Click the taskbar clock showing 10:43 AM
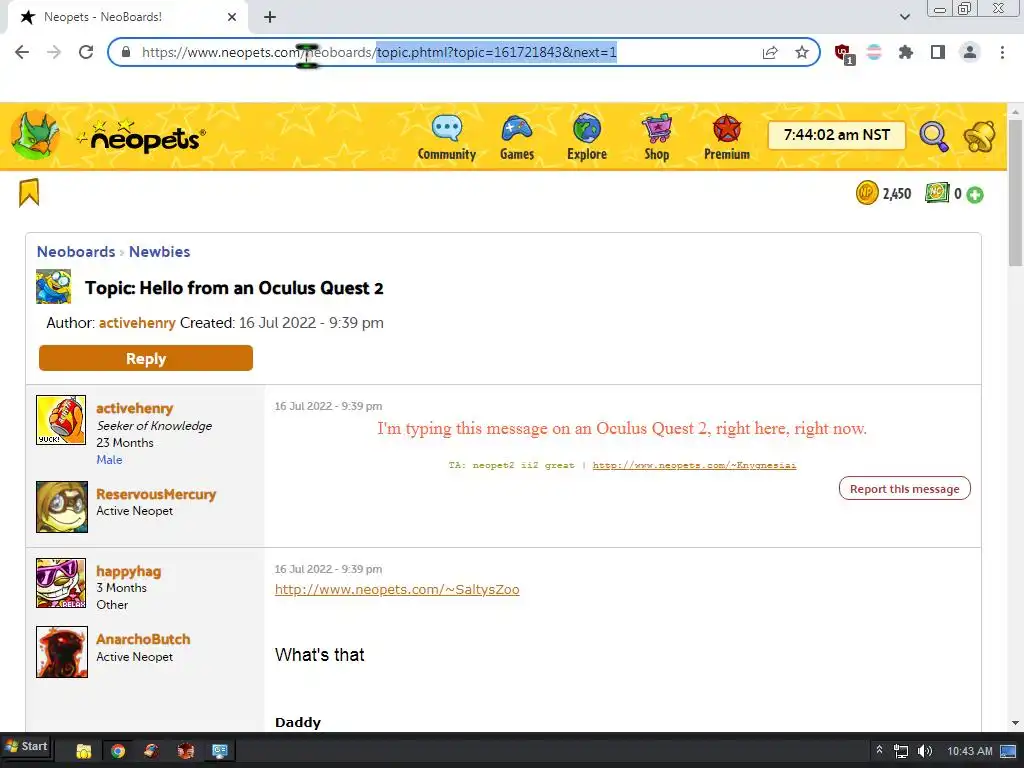The image size is (1024, 768). [970, 751]
